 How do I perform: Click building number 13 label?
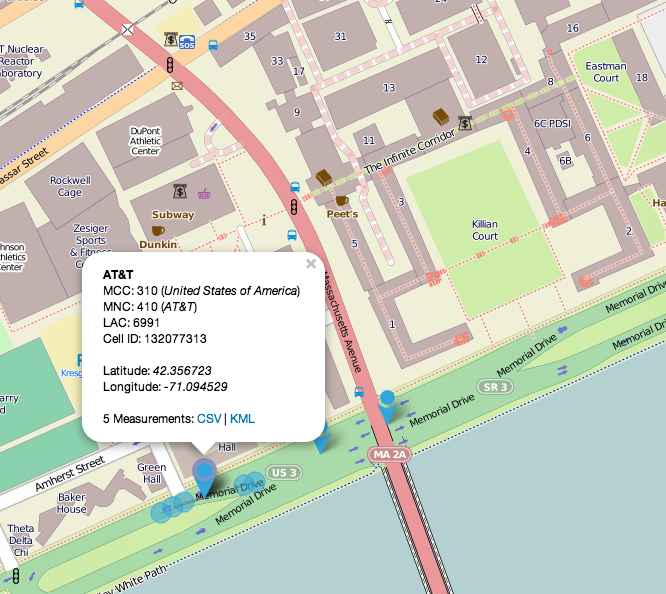tap(389, 88)
